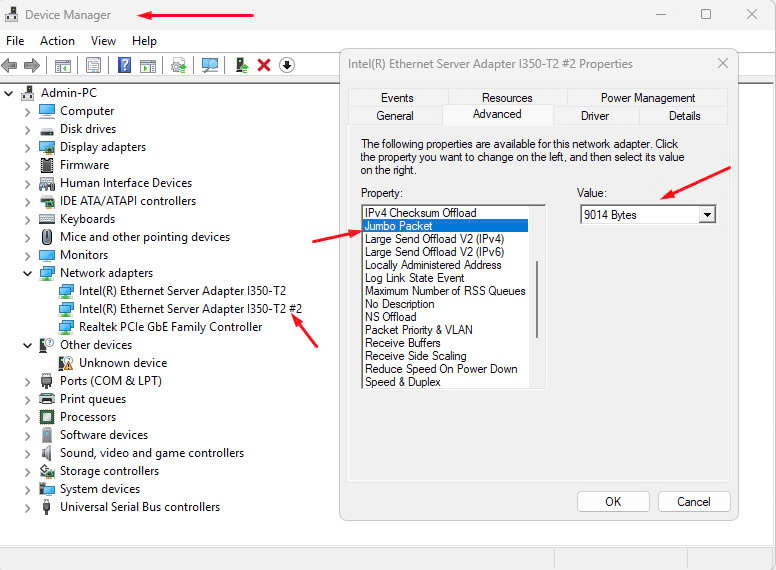The image size is (776, 570).
Task: Click the Mice and pointing devices icon
Action: click(x=47, y=237)
